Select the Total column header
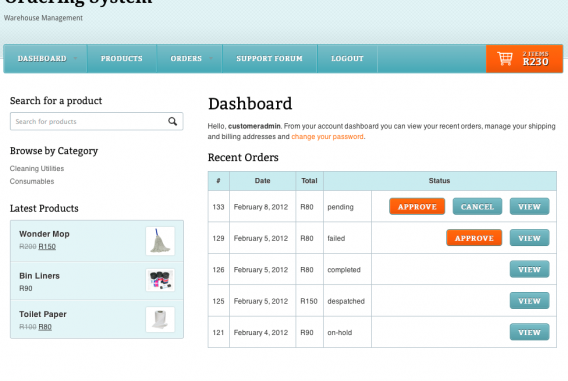 click(309, 181)
